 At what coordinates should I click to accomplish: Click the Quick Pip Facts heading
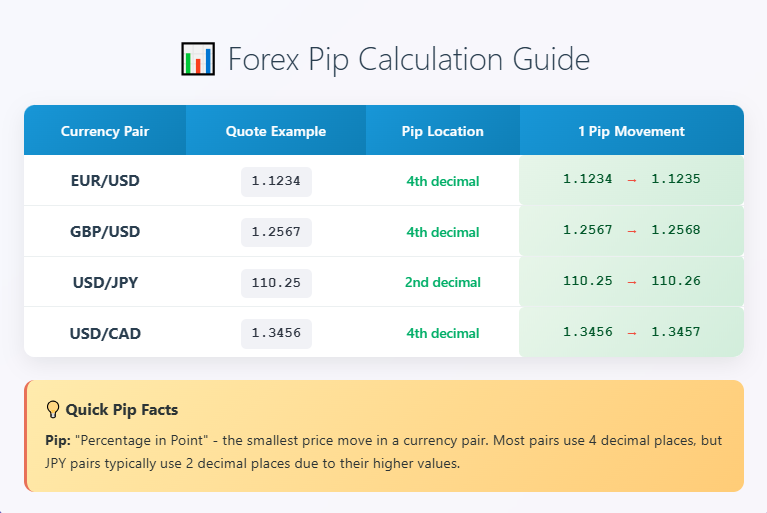click(x=121, y=410)
